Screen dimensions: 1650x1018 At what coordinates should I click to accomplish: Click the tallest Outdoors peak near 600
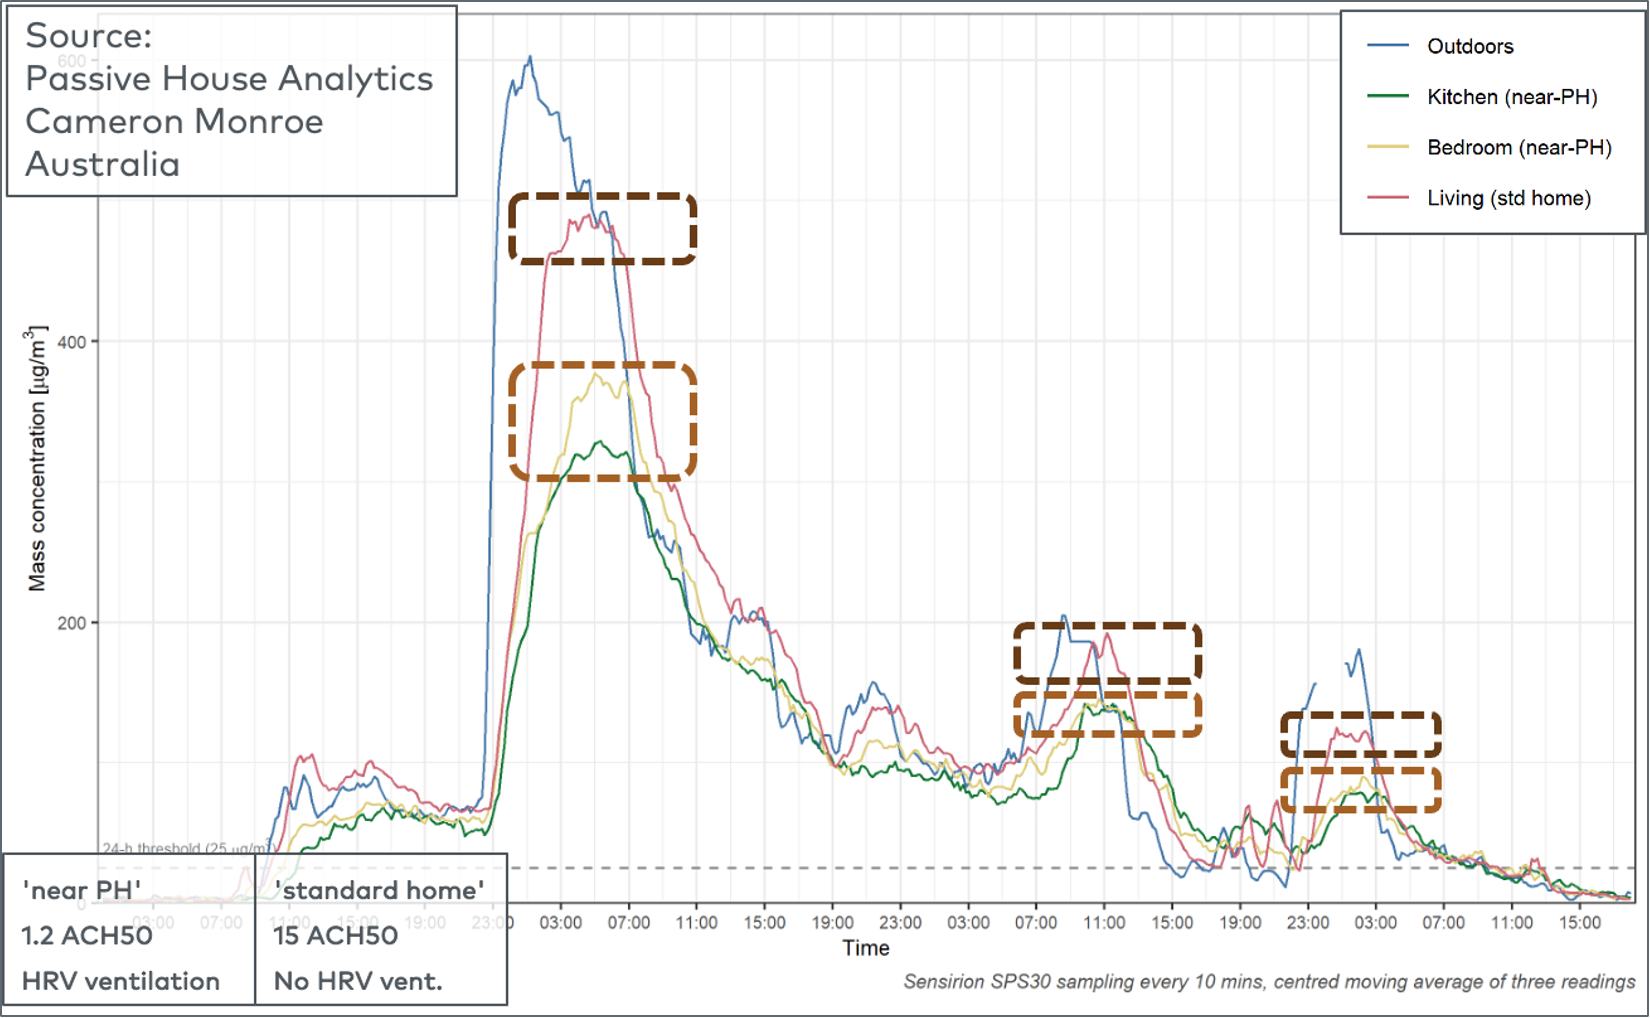pyautogui.click(x=530, y=58)
